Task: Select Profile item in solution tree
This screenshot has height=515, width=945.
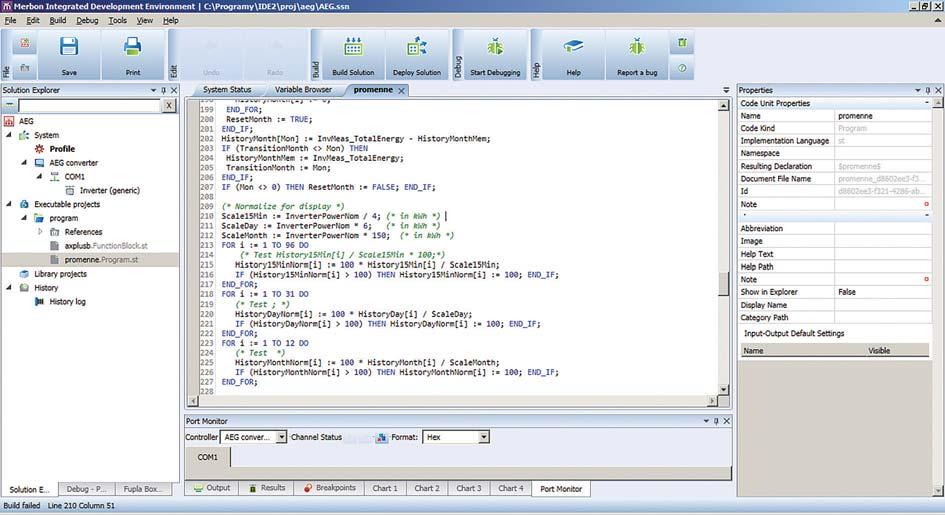Action: coord(62,149)
